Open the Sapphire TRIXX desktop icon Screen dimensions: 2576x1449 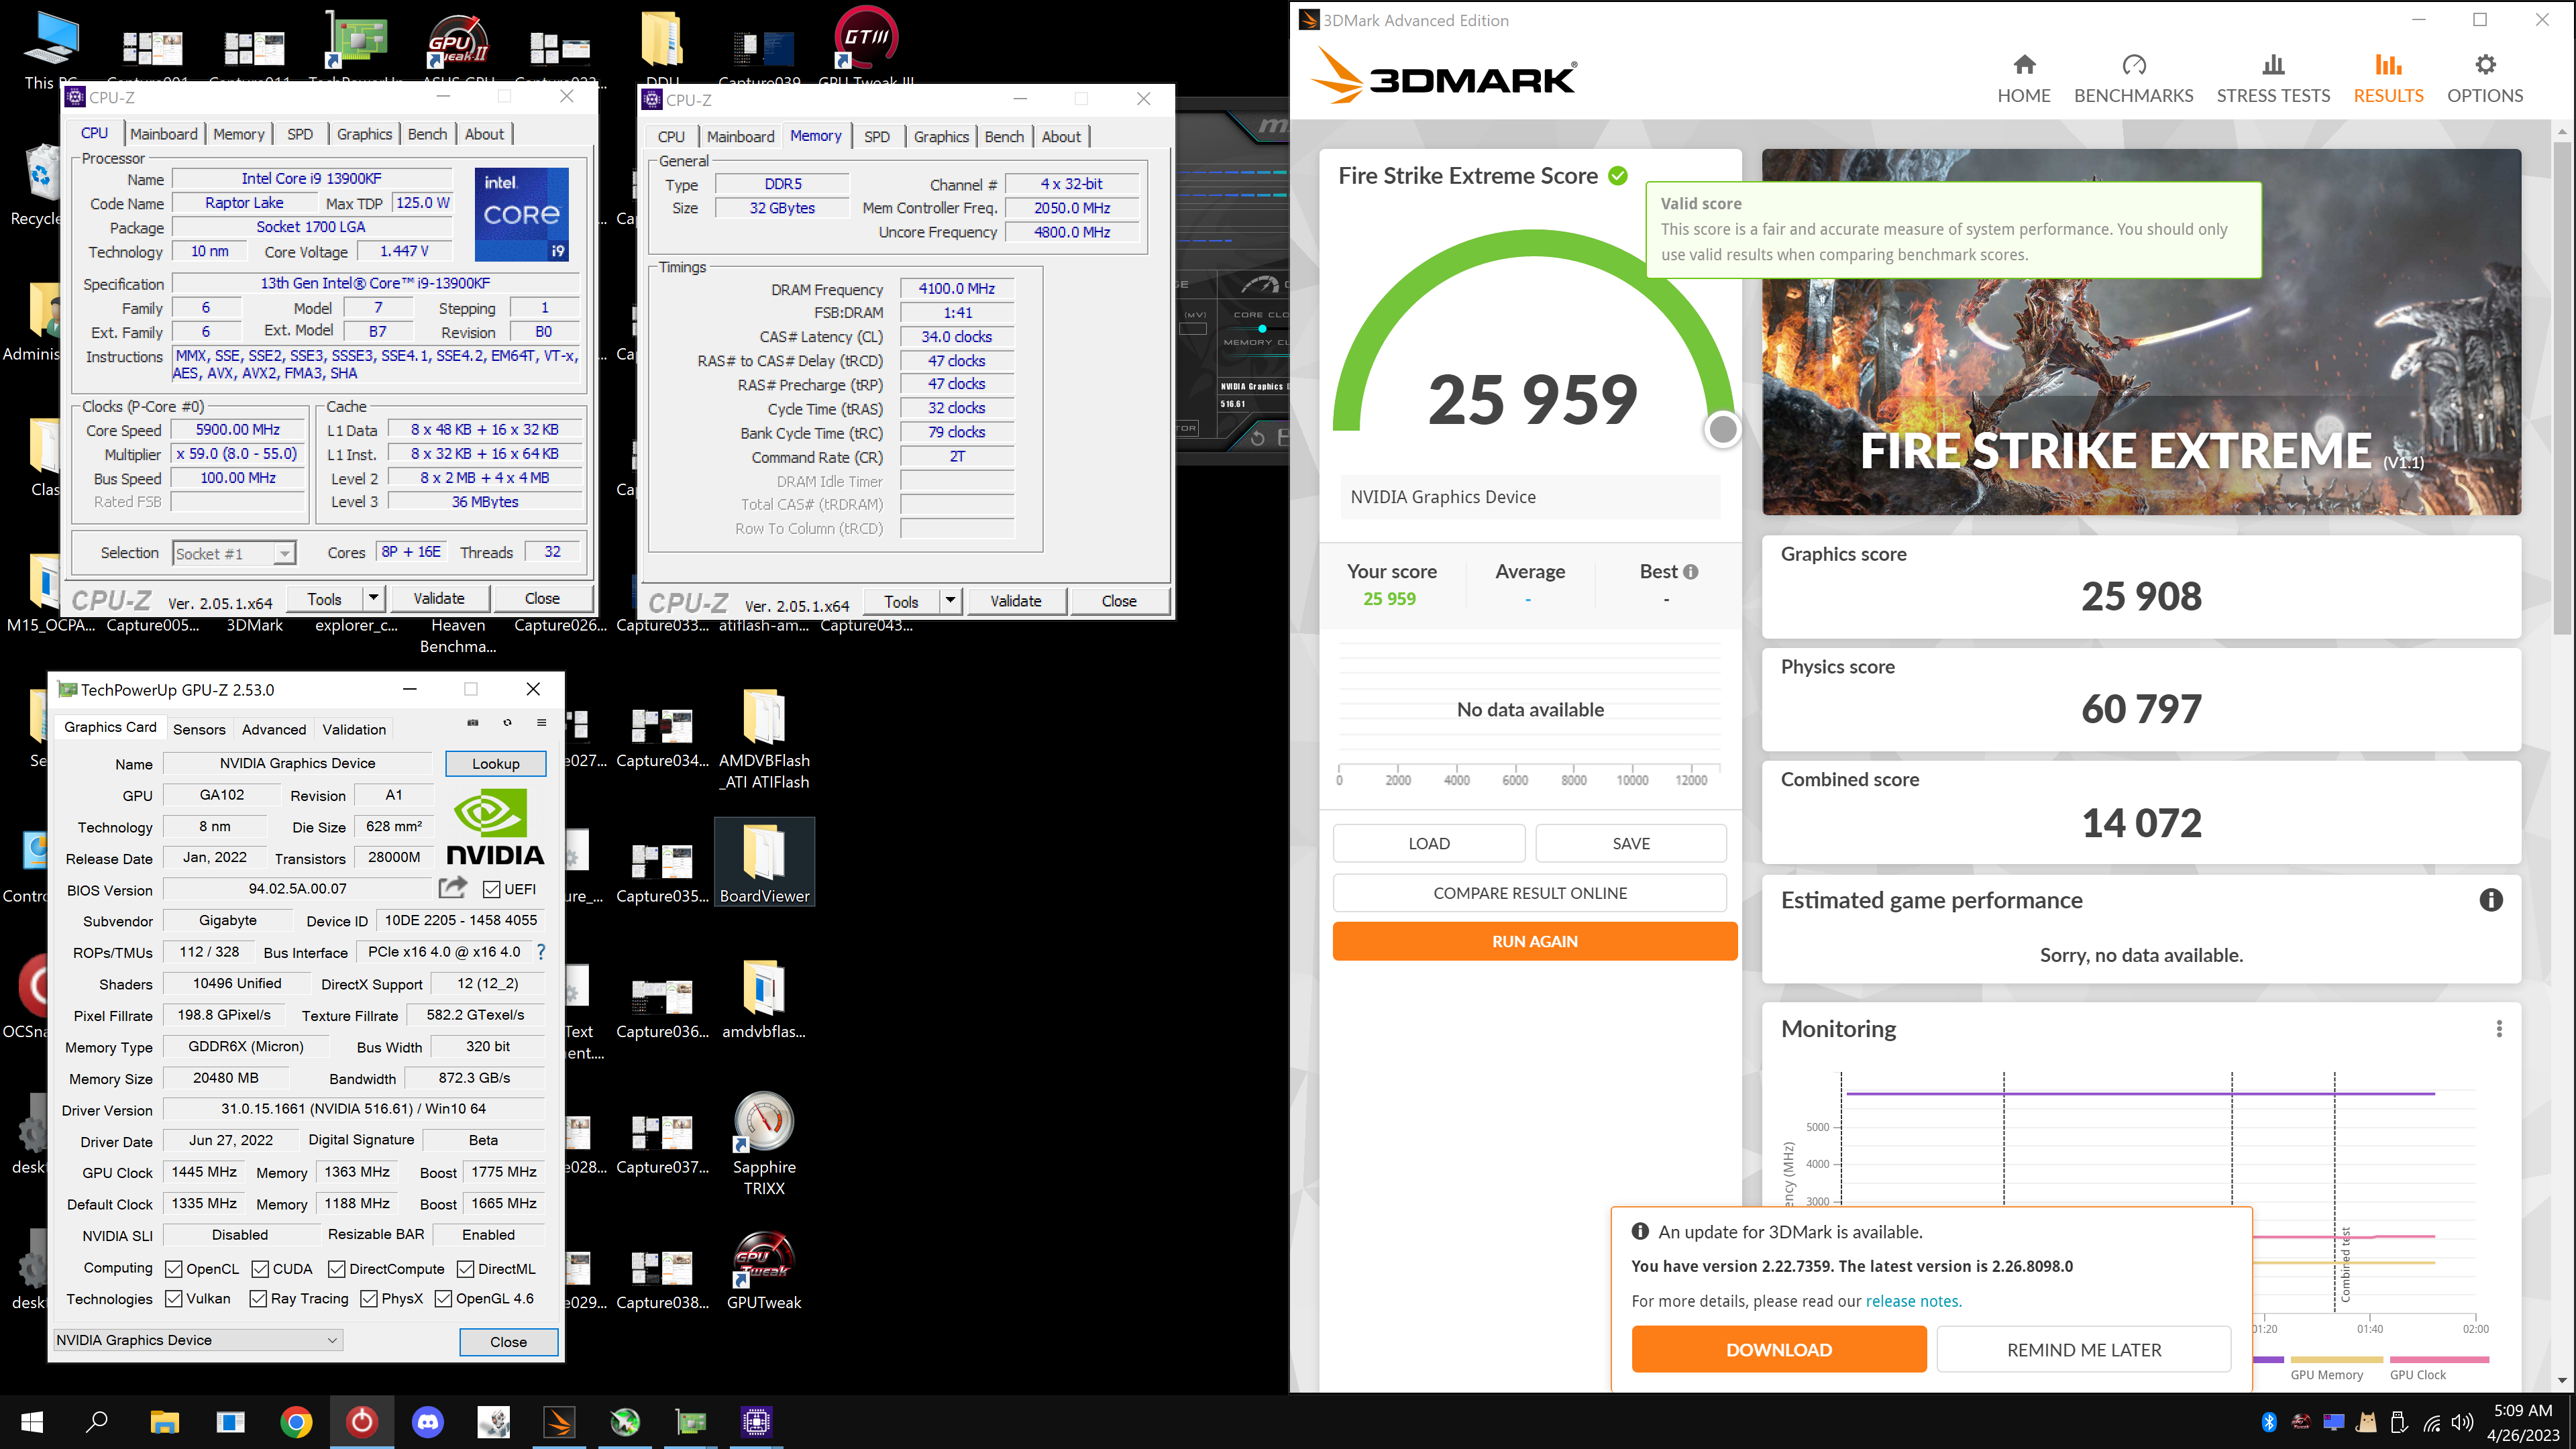[764, 1143]
